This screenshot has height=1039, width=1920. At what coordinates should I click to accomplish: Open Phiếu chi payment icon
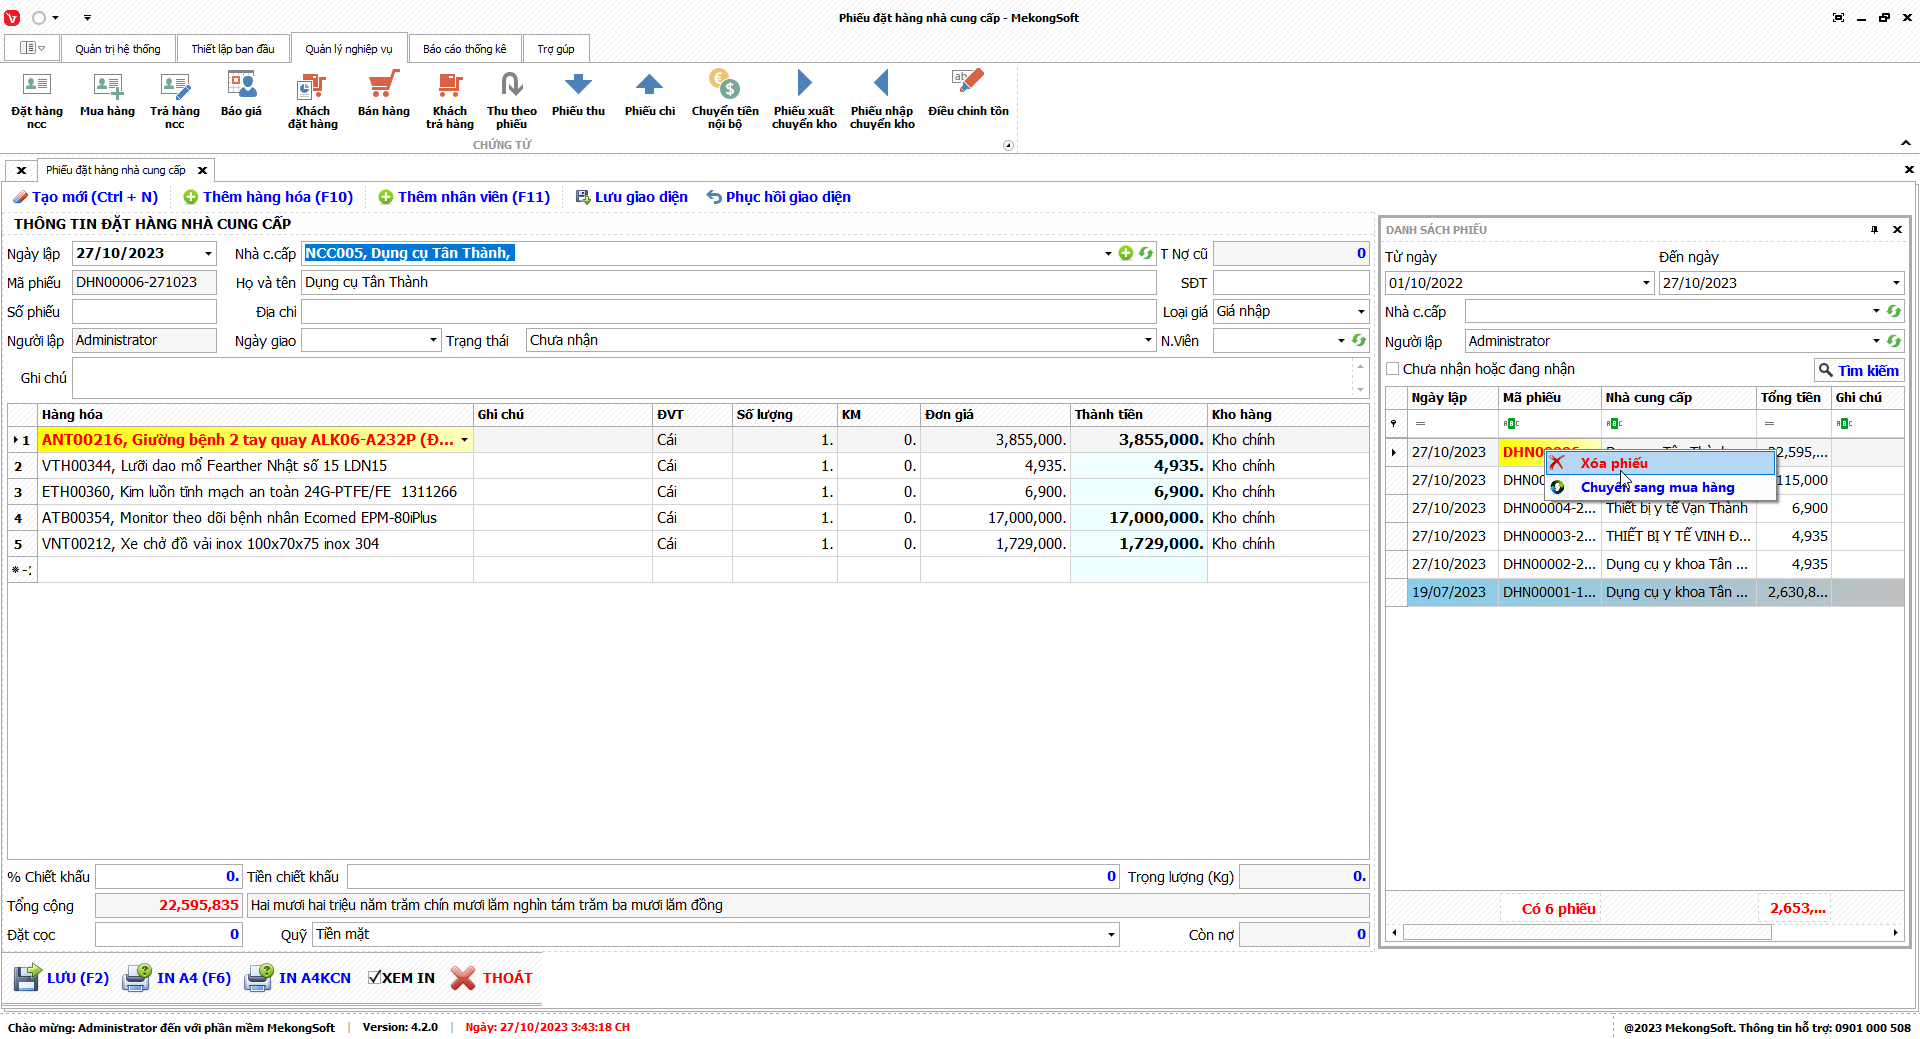pyautogui.click(x=649, y=95)
